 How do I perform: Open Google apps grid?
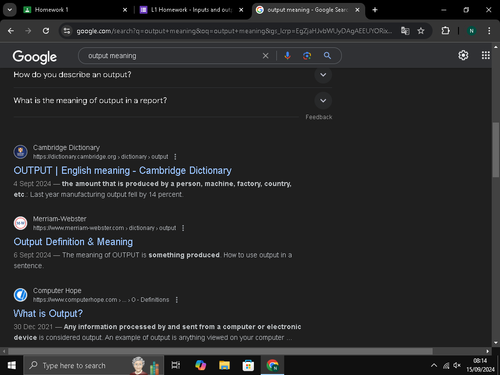pos(486,55)
